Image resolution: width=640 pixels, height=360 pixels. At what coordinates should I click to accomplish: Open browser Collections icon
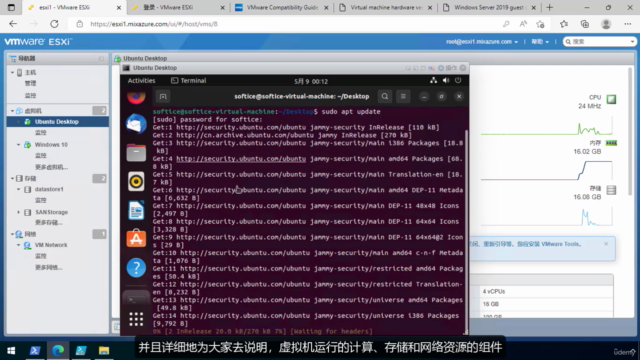click(584, 24)
